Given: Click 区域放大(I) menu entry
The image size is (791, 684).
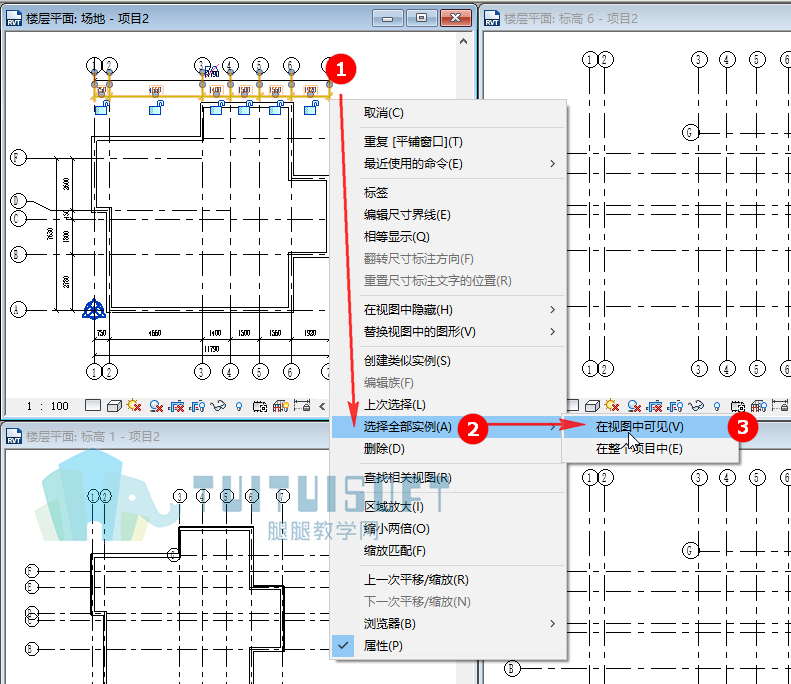Looking at the screenshot, I should pyautogui.click(x=448, y=506).
